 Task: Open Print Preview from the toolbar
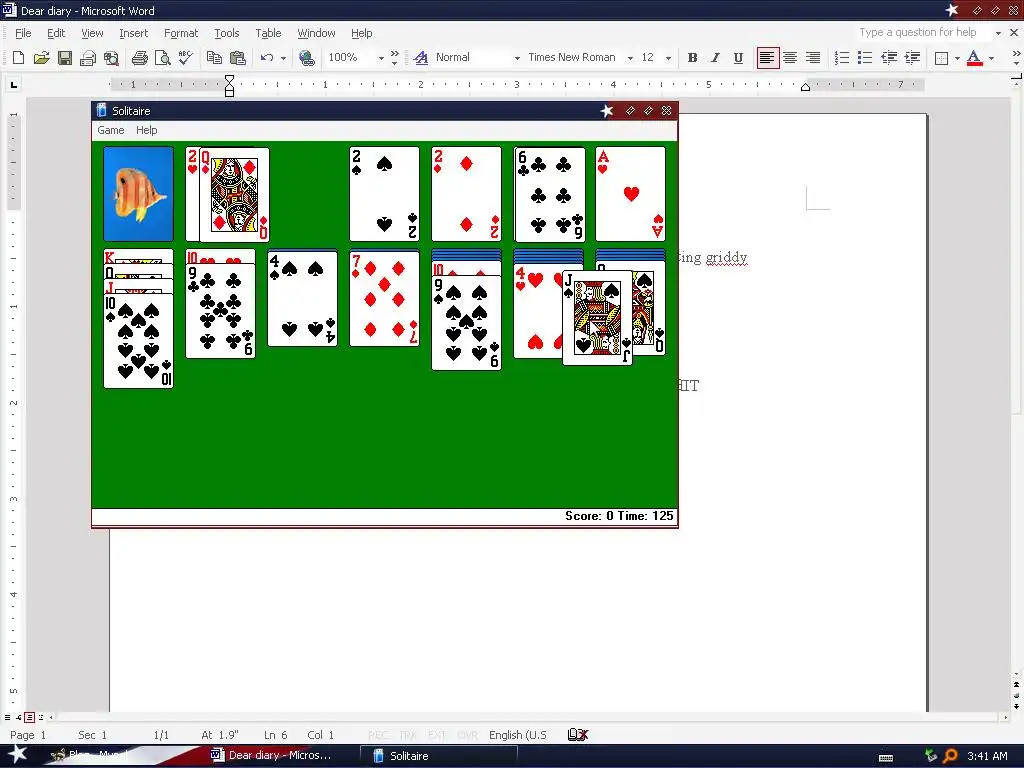click(162, 57)
